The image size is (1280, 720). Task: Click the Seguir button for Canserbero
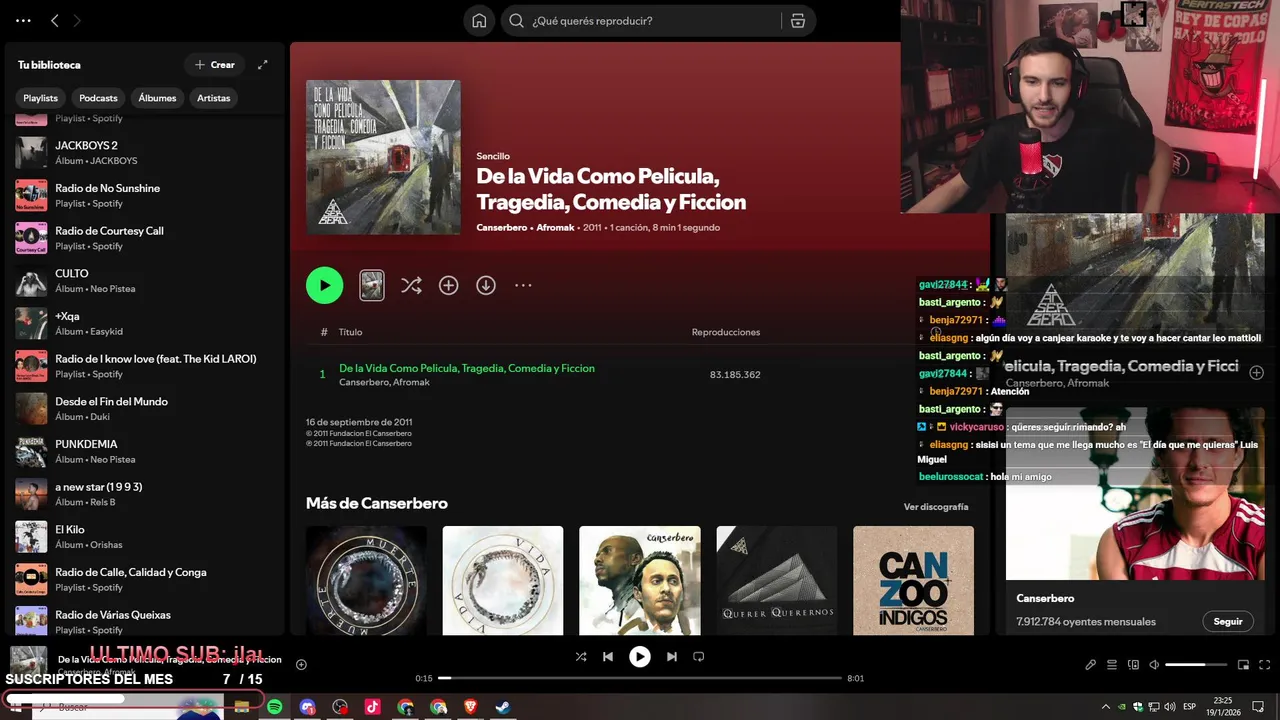pos(1228,621)
